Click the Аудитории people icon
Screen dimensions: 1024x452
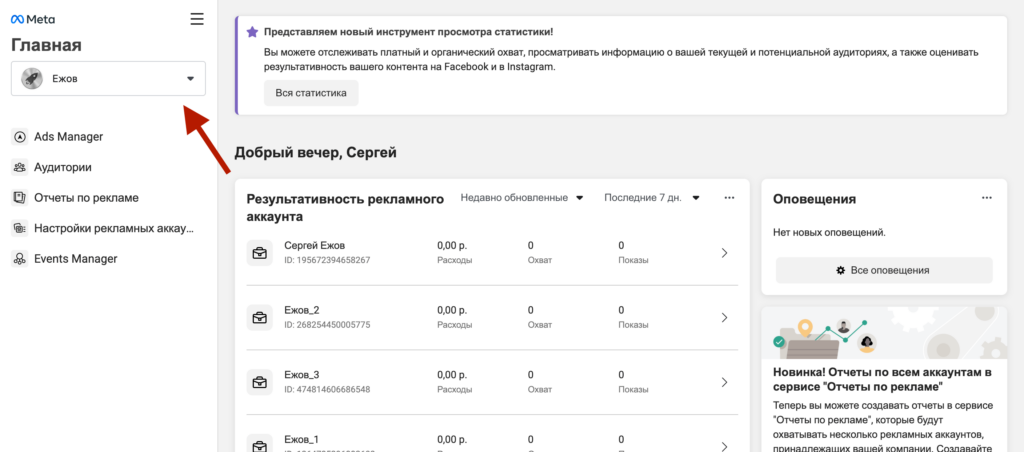tap(19, 167)
